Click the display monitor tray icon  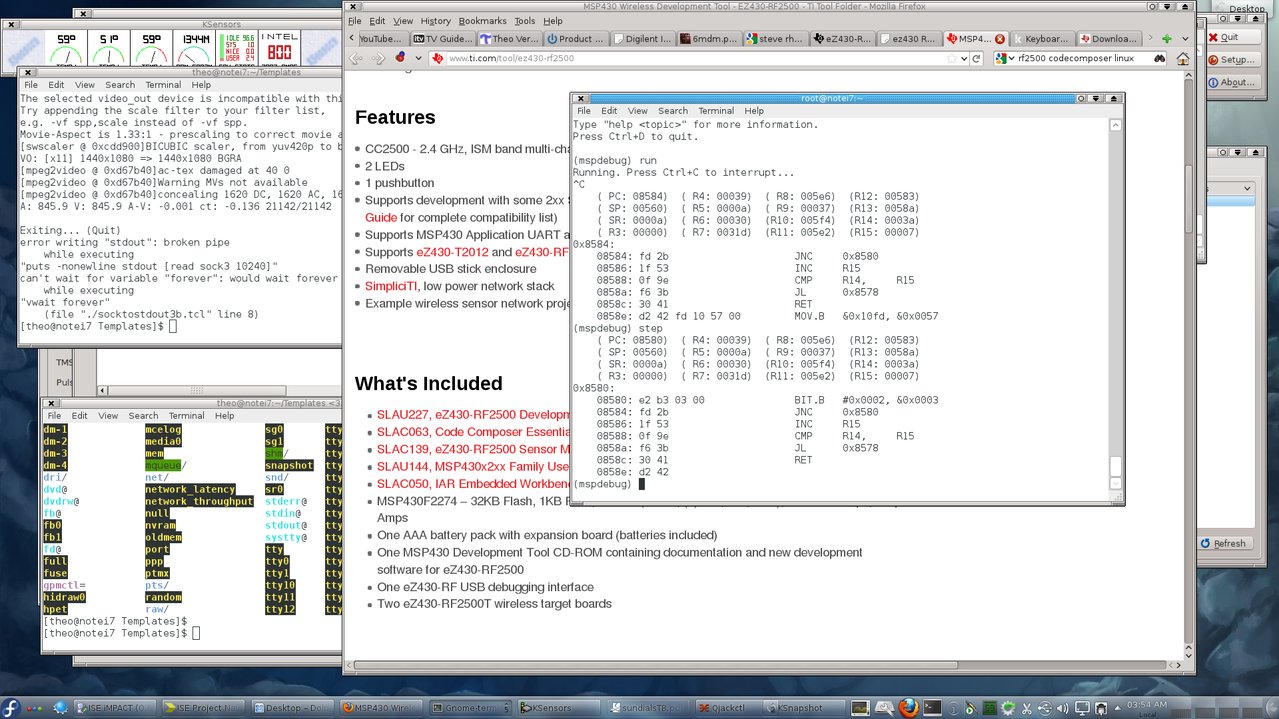[x=1082, y=708]
